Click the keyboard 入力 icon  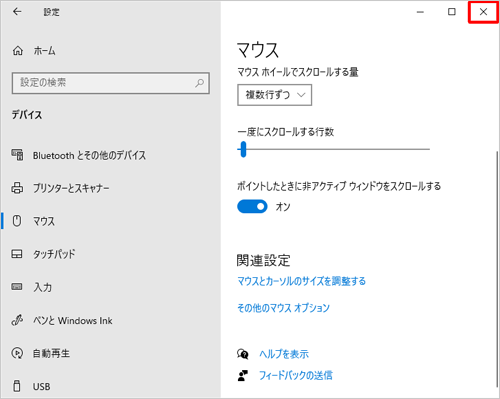[x=17, y=287]
